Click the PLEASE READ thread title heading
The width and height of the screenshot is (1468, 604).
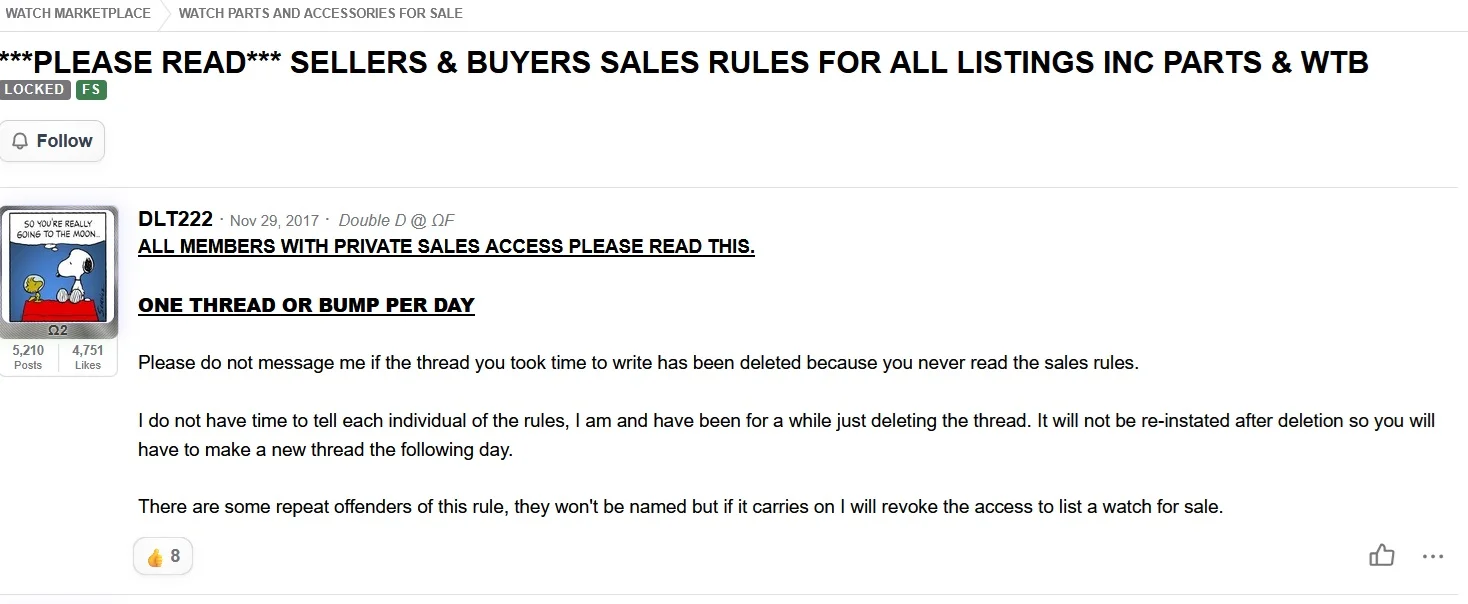click(684, 62)
